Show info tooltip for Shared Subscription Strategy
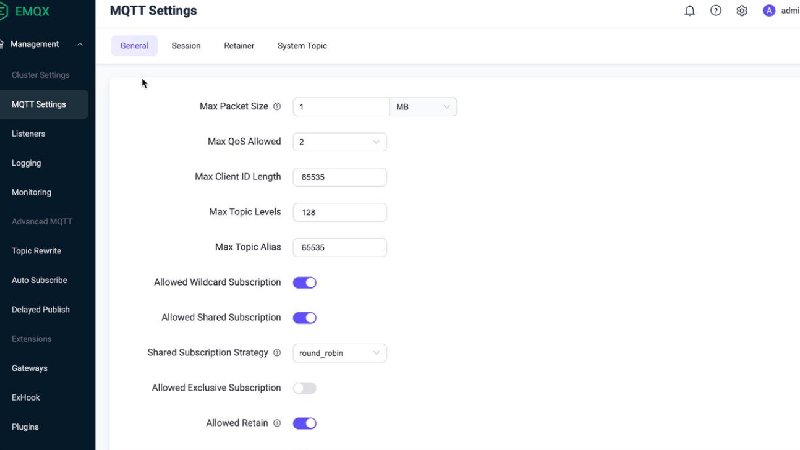 click(277, 353)
